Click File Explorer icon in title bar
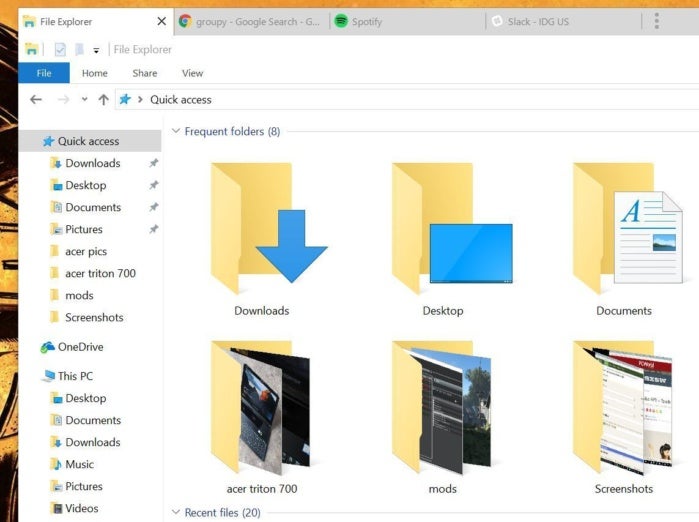The image size is (699, 522). coord(32,49)
